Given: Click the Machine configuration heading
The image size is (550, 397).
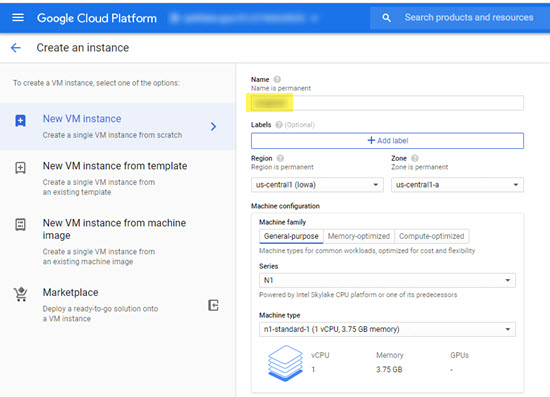Looking at the screenshot, I should [285, 206].
